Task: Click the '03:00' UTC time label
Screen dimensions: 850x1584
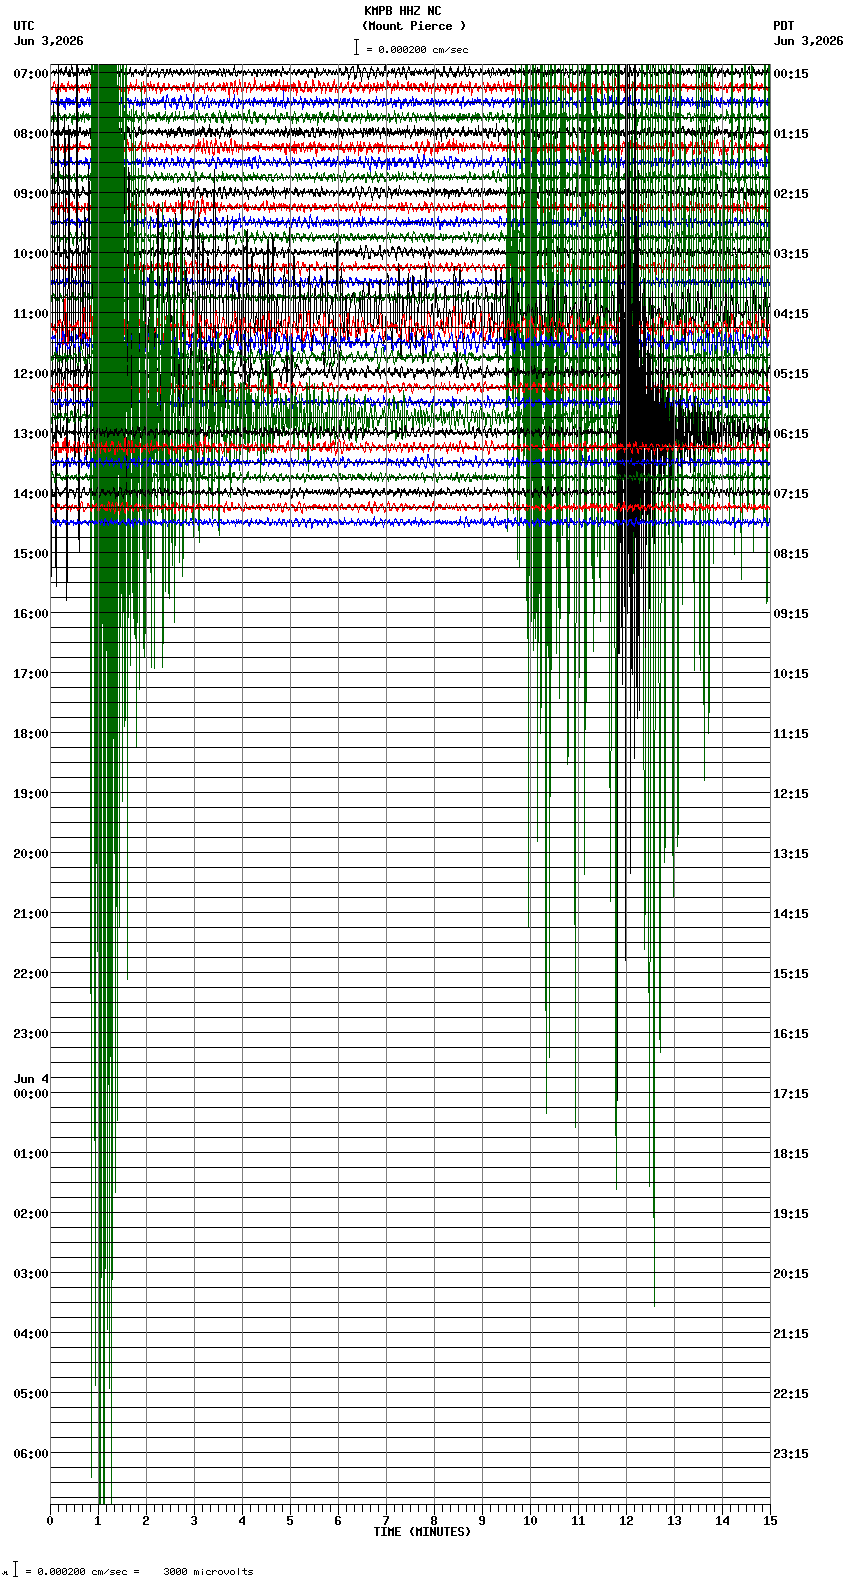Action: (31, 1274)
